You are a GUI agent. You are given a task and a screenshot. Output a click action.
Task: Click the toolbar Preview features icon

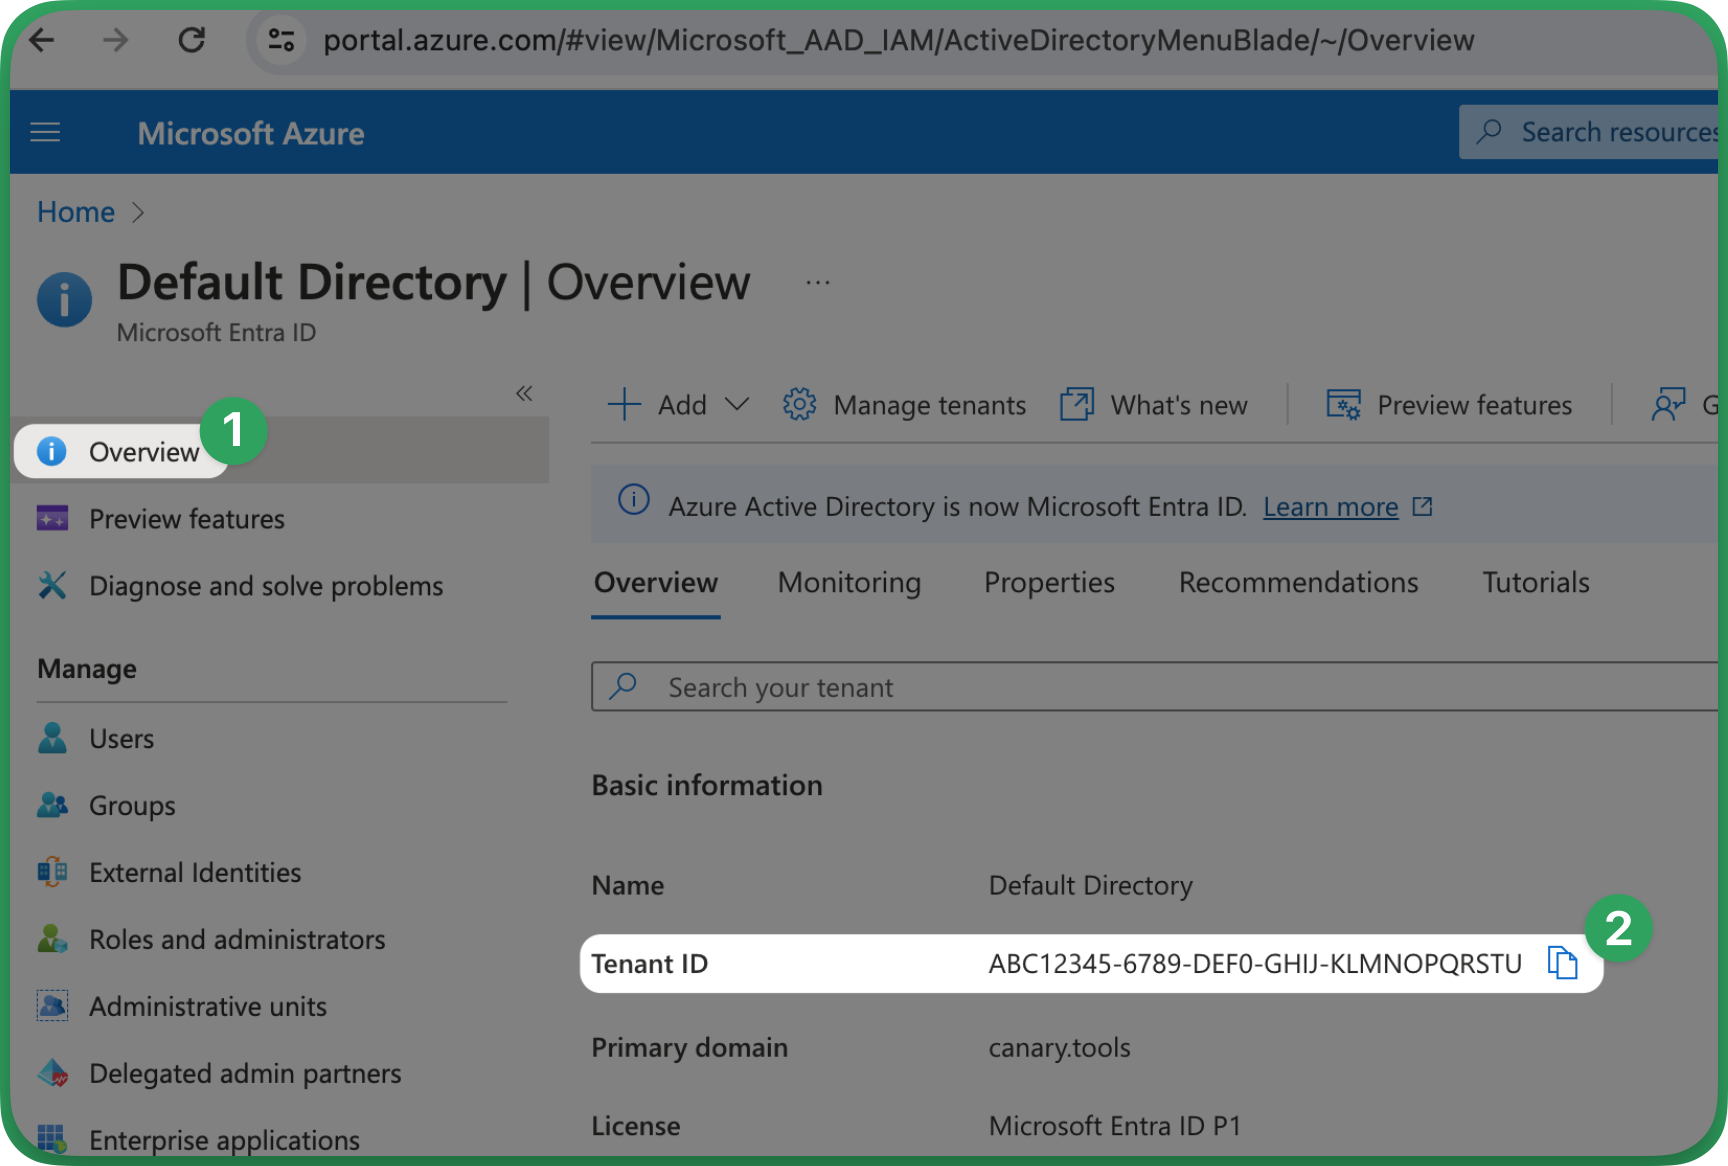pos(1343,405)
